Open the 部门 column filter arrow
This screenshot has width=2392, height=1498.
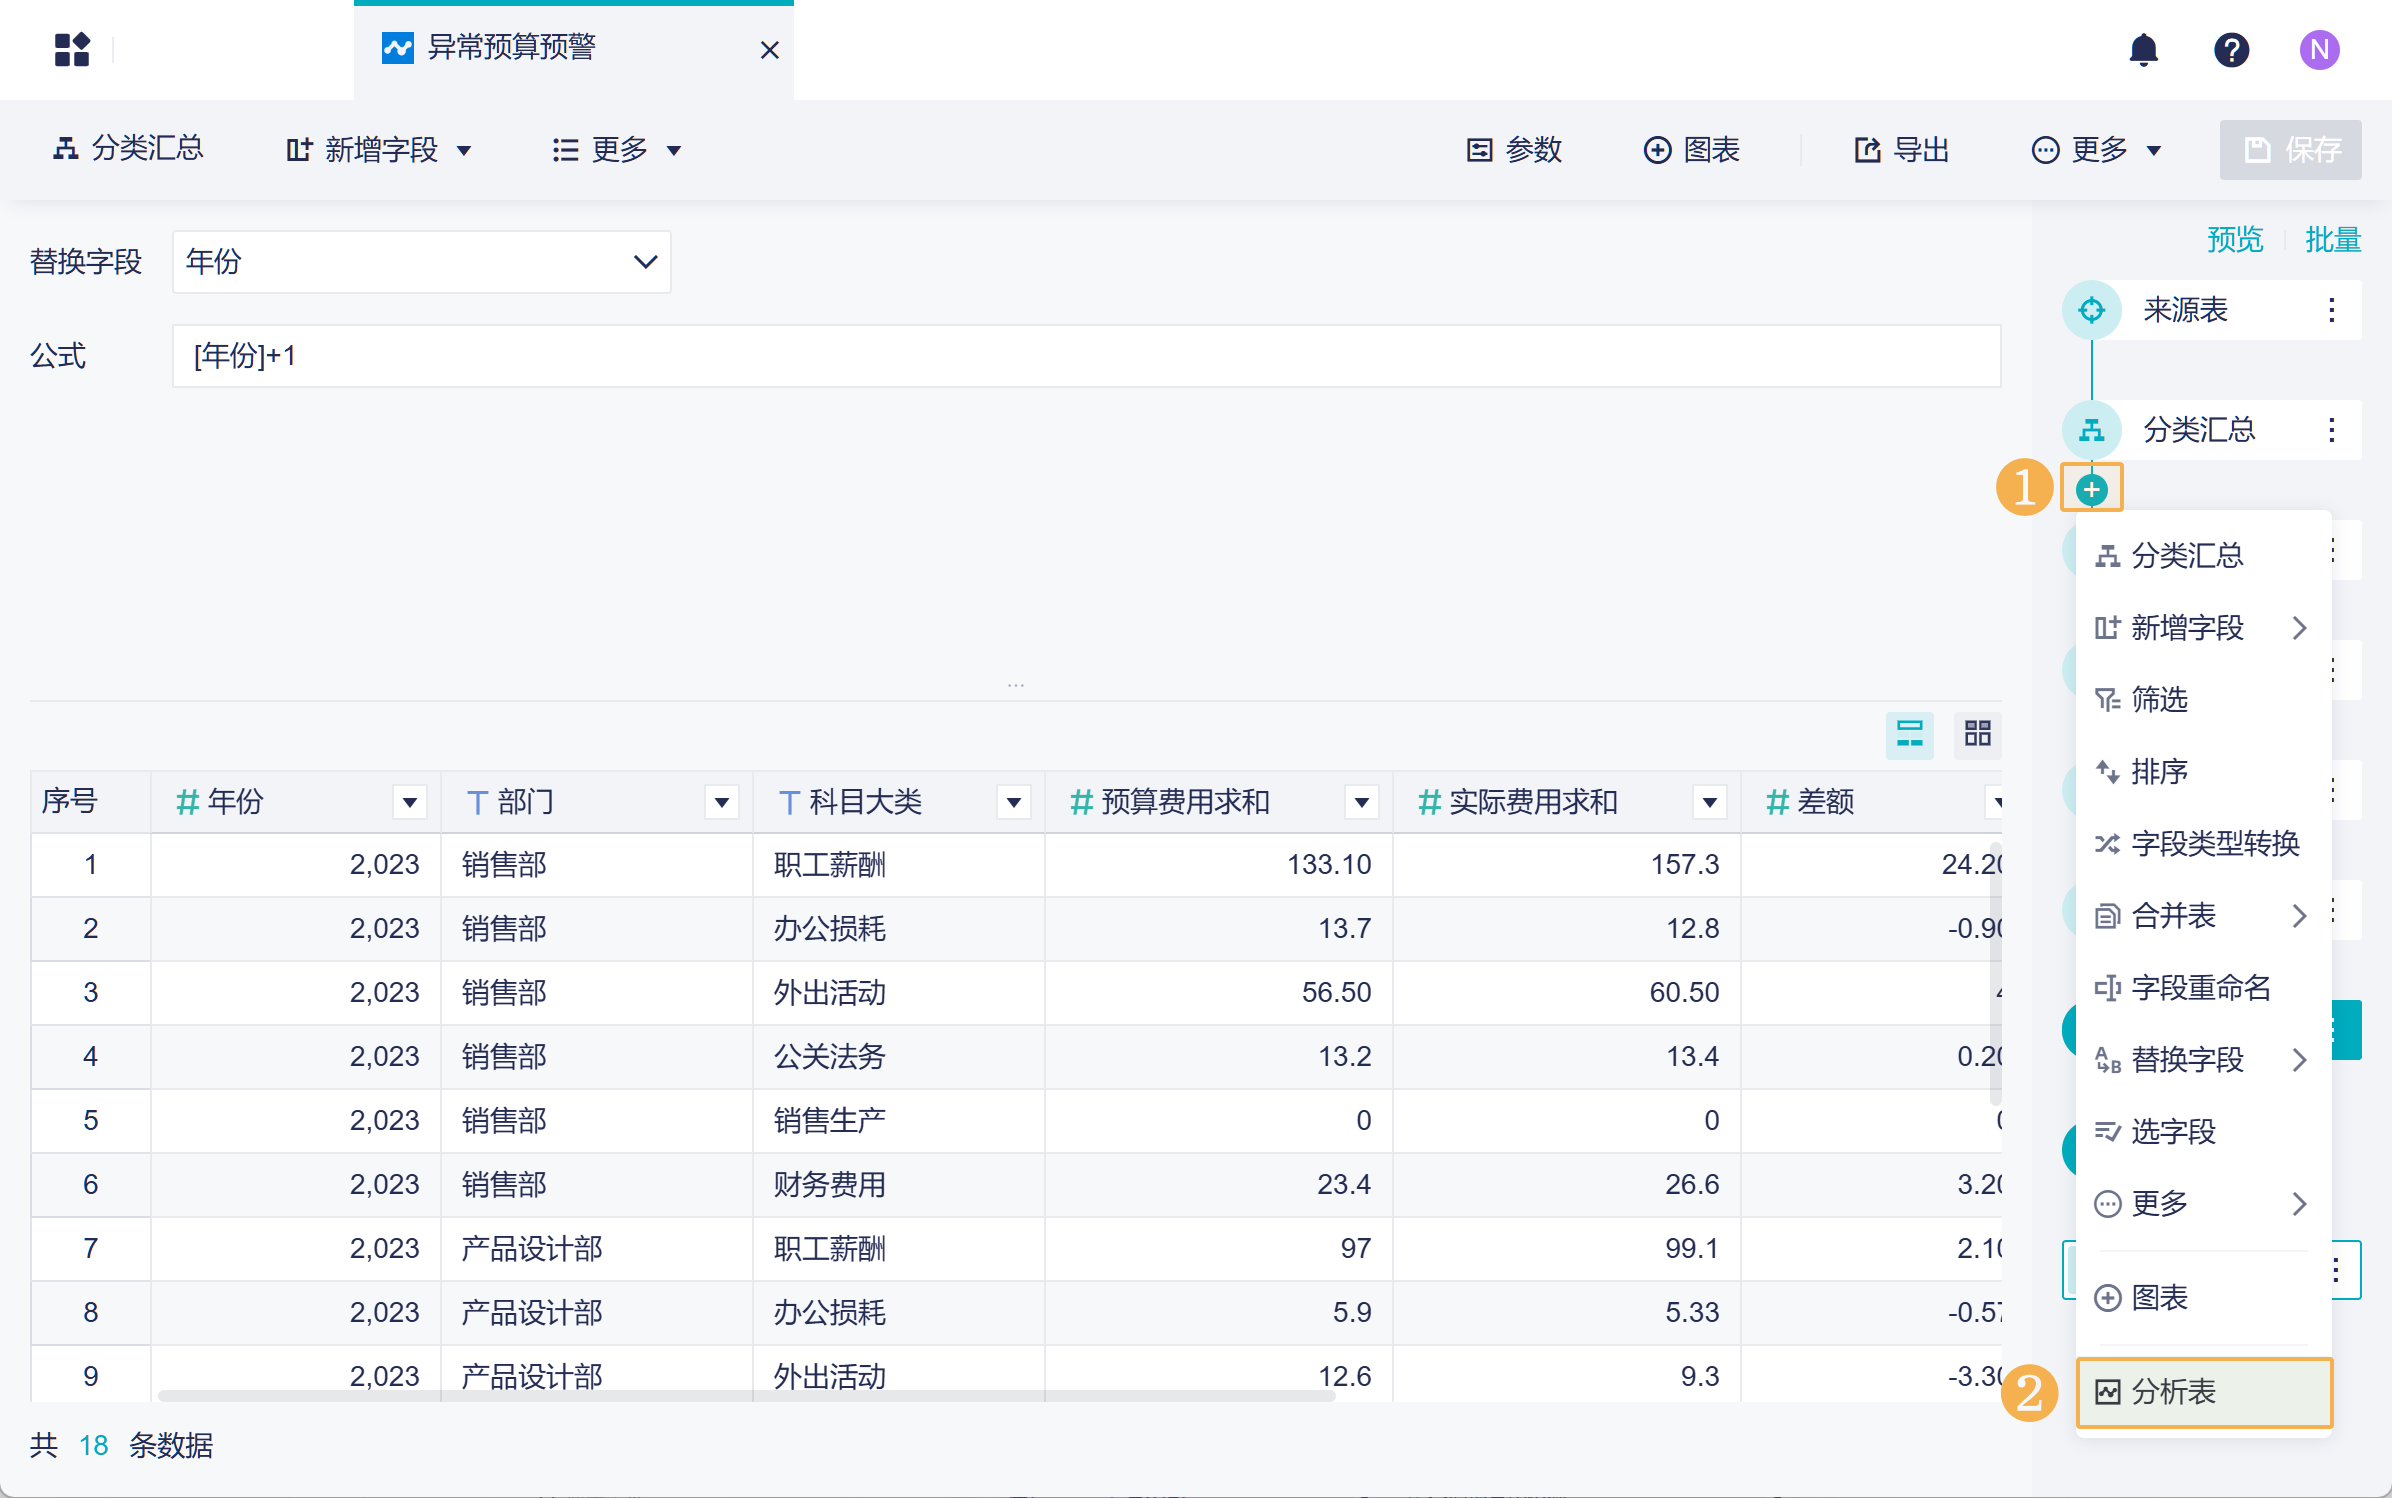point(721,802)
